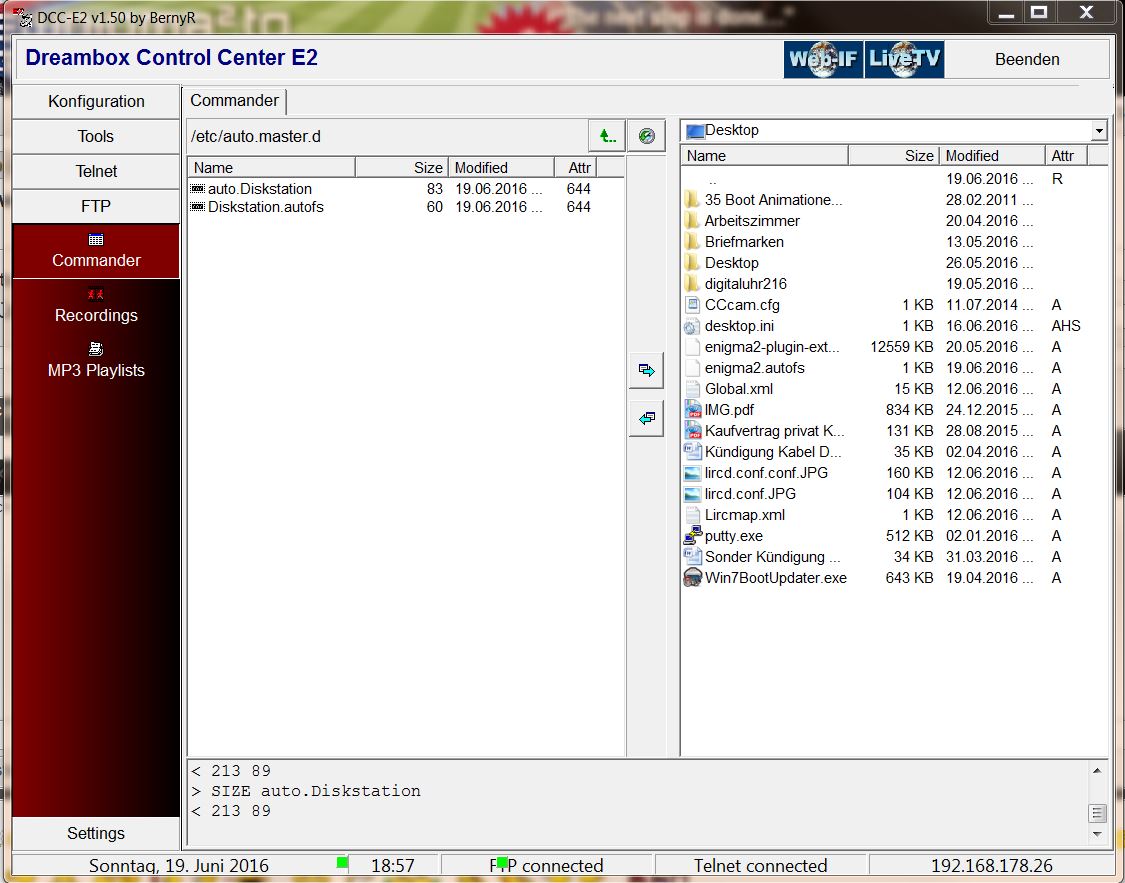Switch to the Commander tab
Image resolution: width=1125 pixels, height=883 pixels.
(x=234, y=101)
